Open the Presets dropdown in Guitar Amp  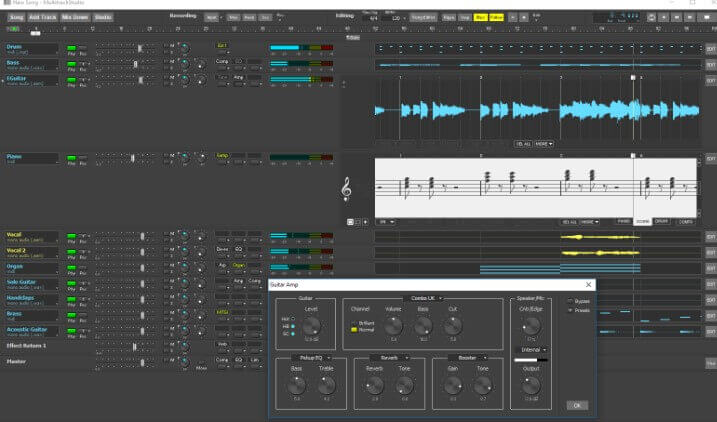570,310
